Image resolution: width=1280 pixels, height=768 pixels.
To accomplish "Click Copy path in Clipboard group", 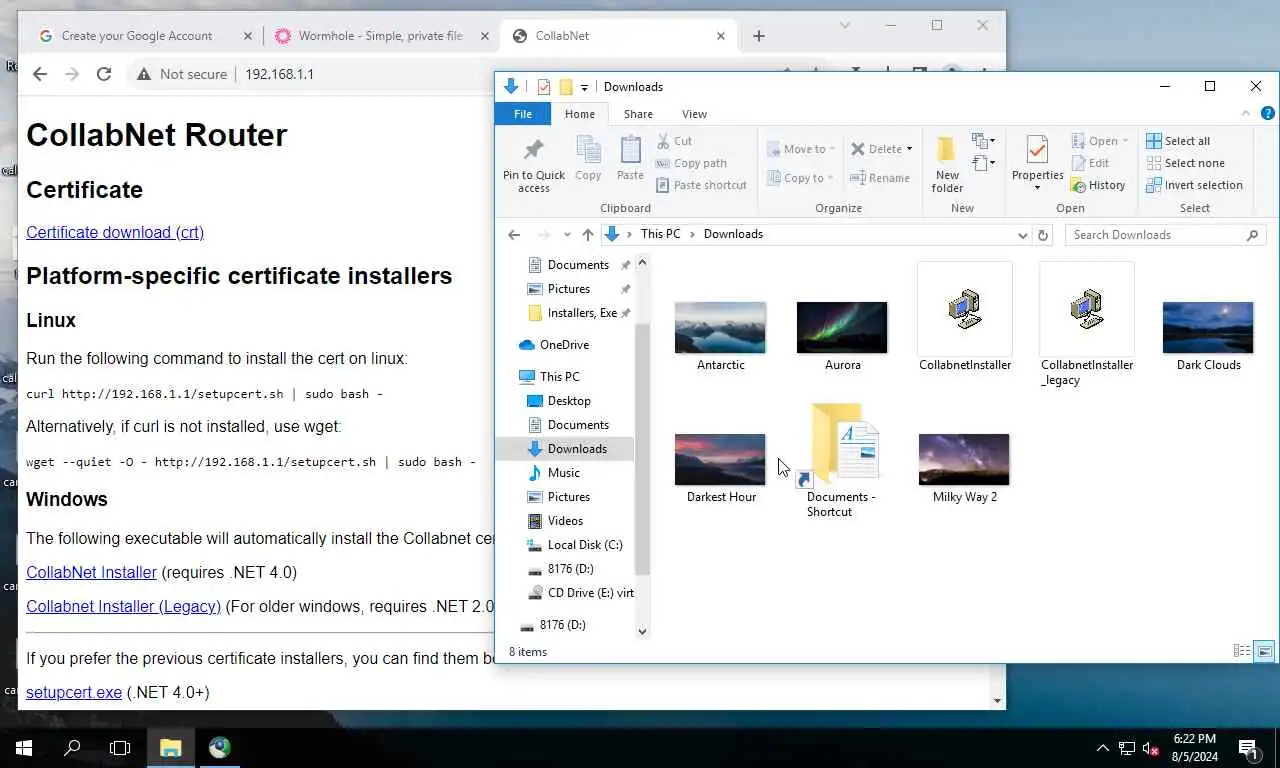I will click(691, 163).
